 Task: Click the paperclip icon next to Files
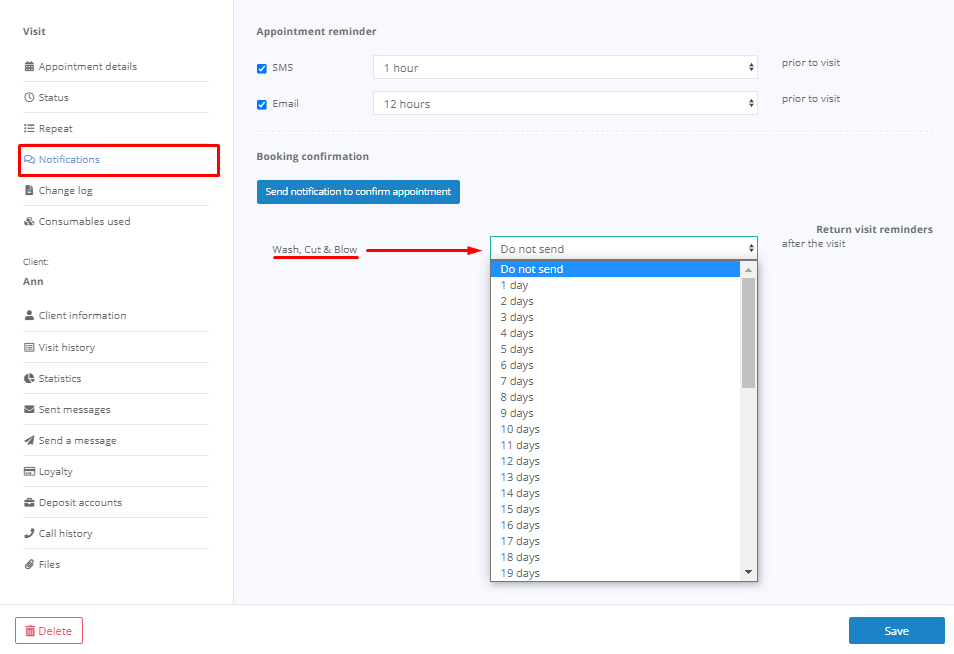coord(29,565)
